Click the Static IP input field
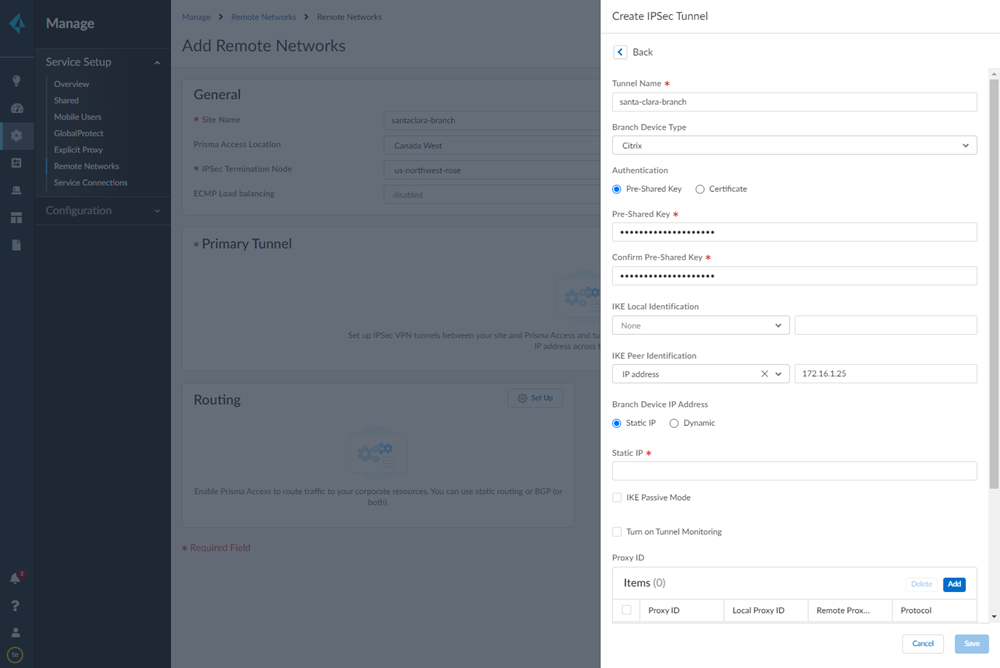 pyautogui.click(x=794, y=471)
